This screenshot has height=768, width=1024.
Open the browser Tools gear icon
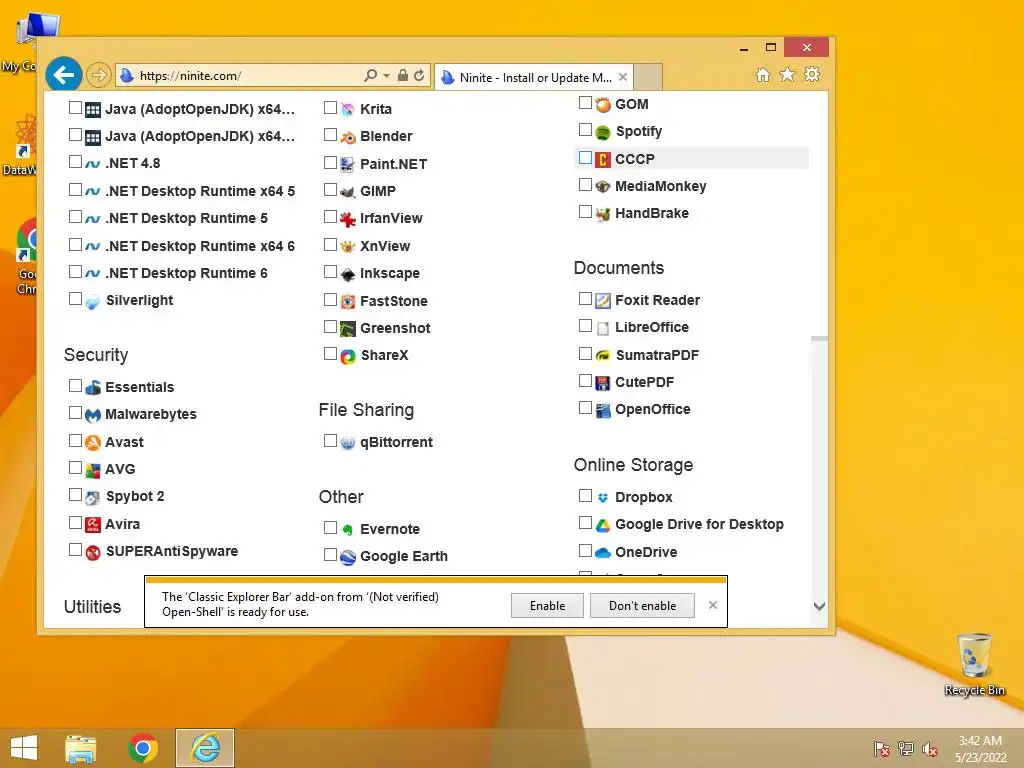[812, 74]
